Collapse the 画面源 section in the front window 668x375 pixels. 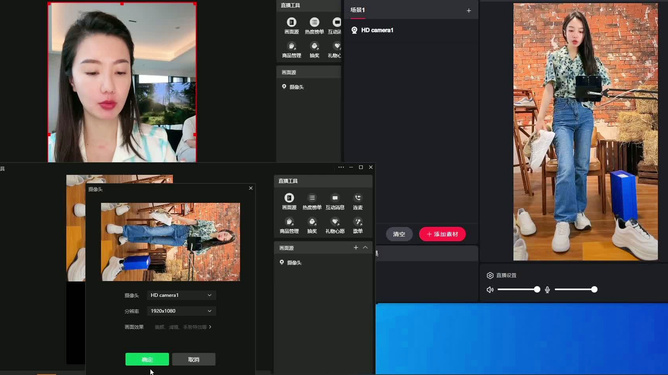[x=365, y=248]
